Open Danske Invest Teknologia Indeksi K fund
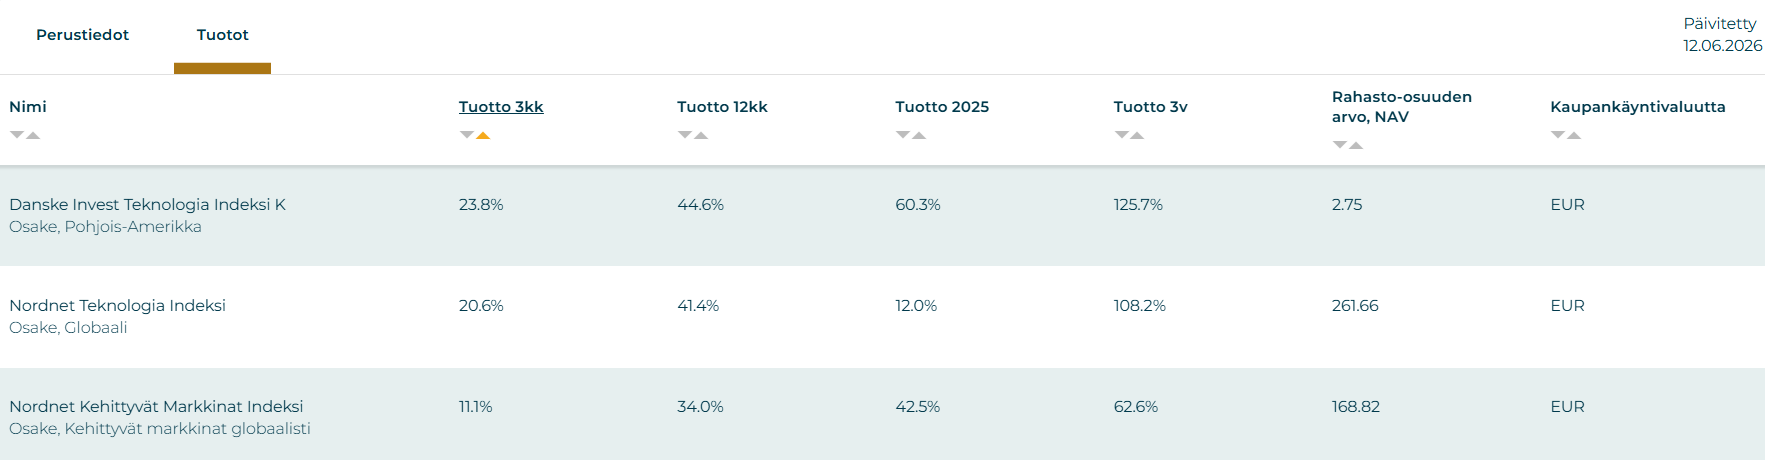 point(147,204)
